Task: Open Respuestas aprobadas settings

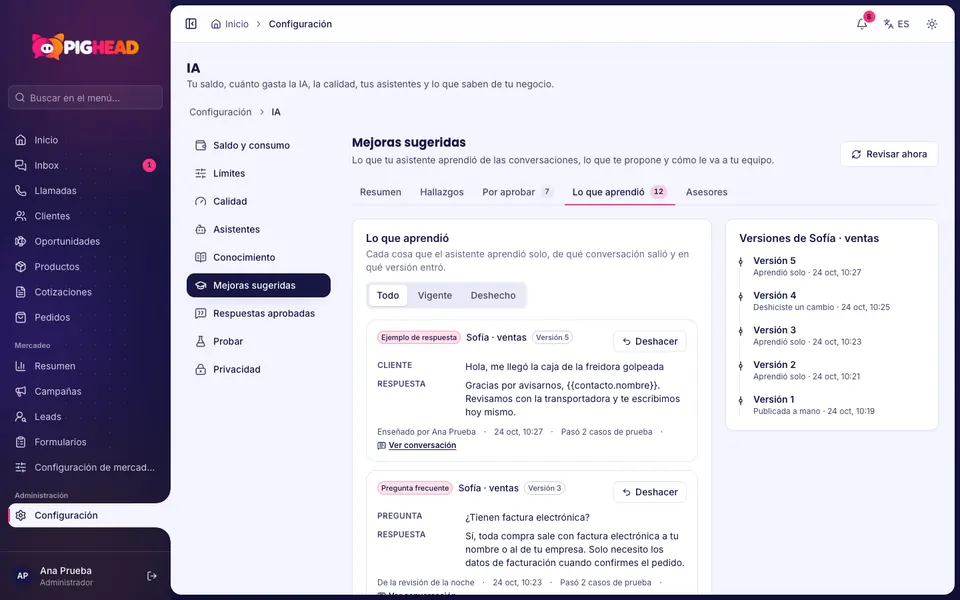Action: [x=258, y=313]
